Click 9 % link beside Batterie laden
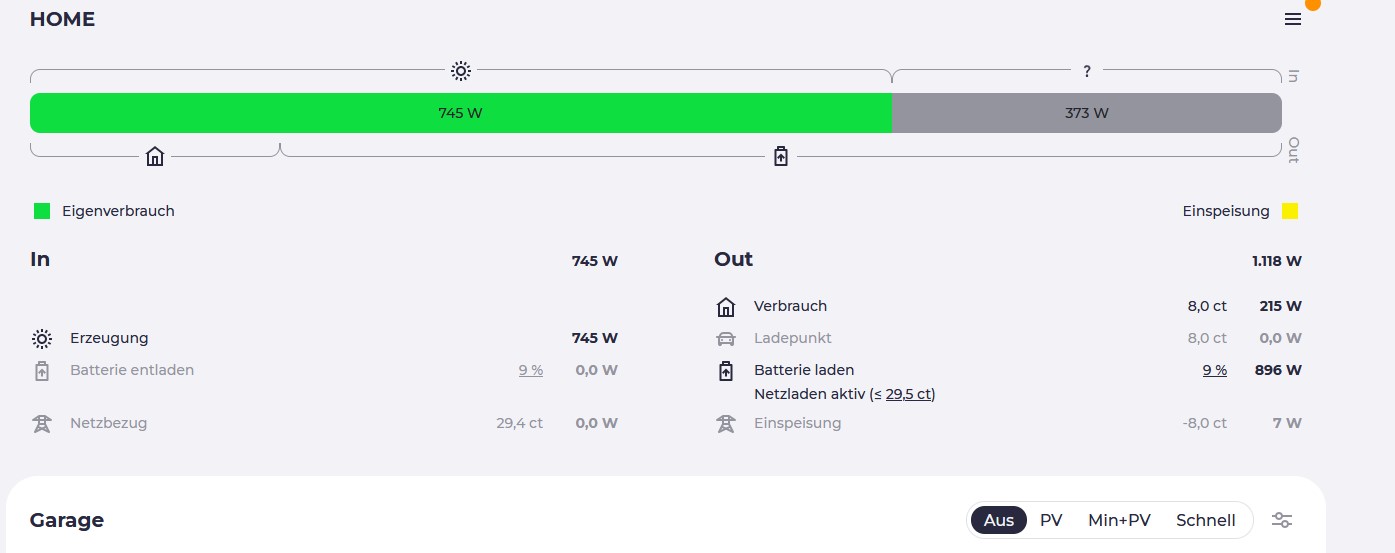The image size is (1395, 553). [1214, 370]
